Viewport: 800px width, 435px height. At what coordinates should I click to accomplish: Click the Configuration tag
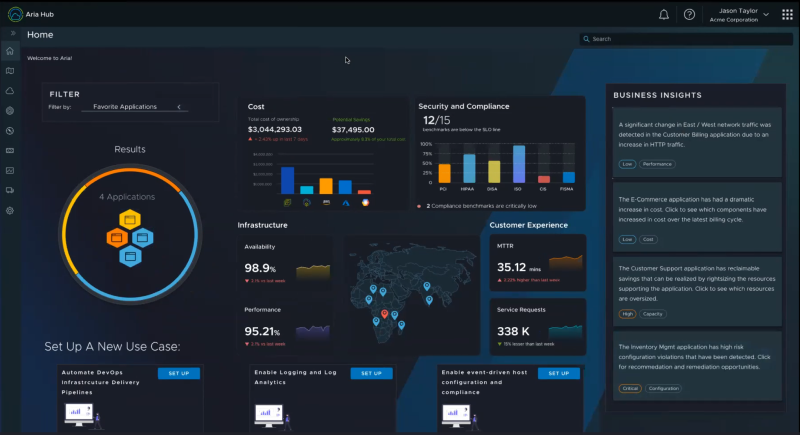click(x=663, y=389)
